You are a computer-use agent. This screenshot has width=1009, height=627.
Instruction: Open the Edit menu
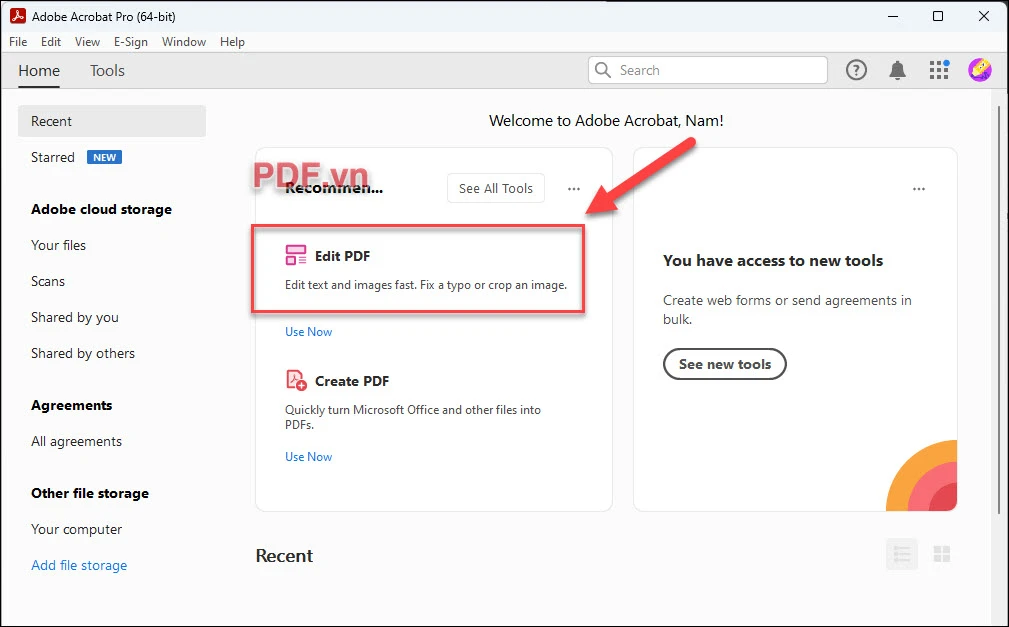(x=51, y=42)
